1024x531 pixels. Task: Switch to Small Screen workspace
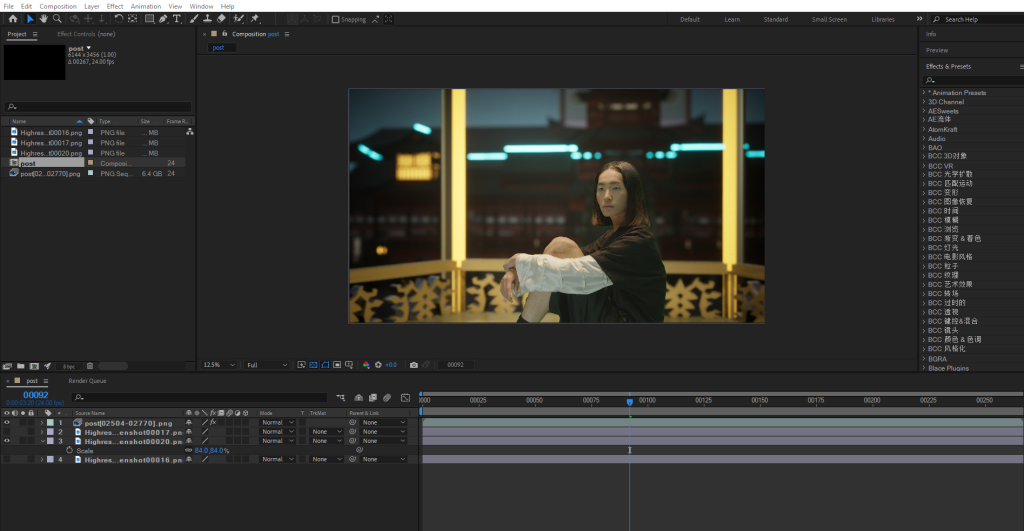pyautogui.click(x=829, y=20)
